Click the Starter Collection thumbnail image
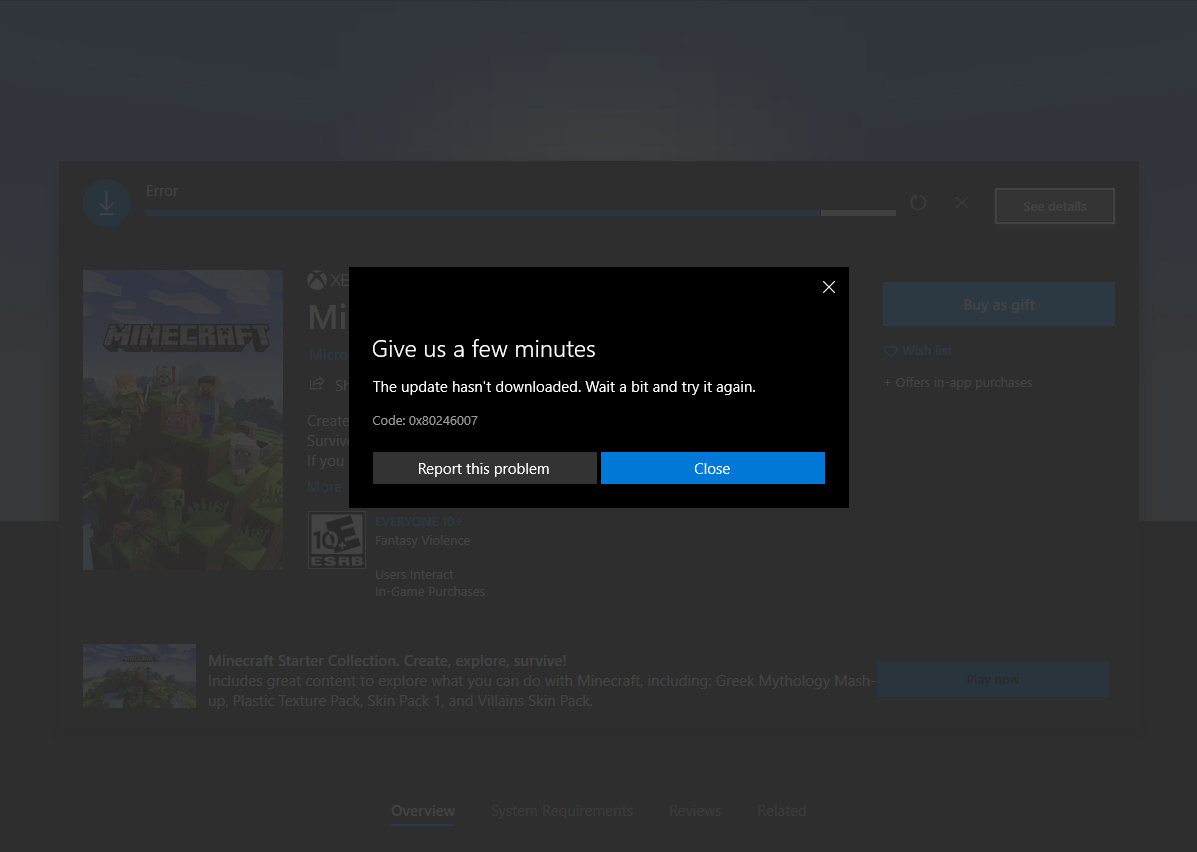The image size is (1197, 852). (x=139, y=676)
